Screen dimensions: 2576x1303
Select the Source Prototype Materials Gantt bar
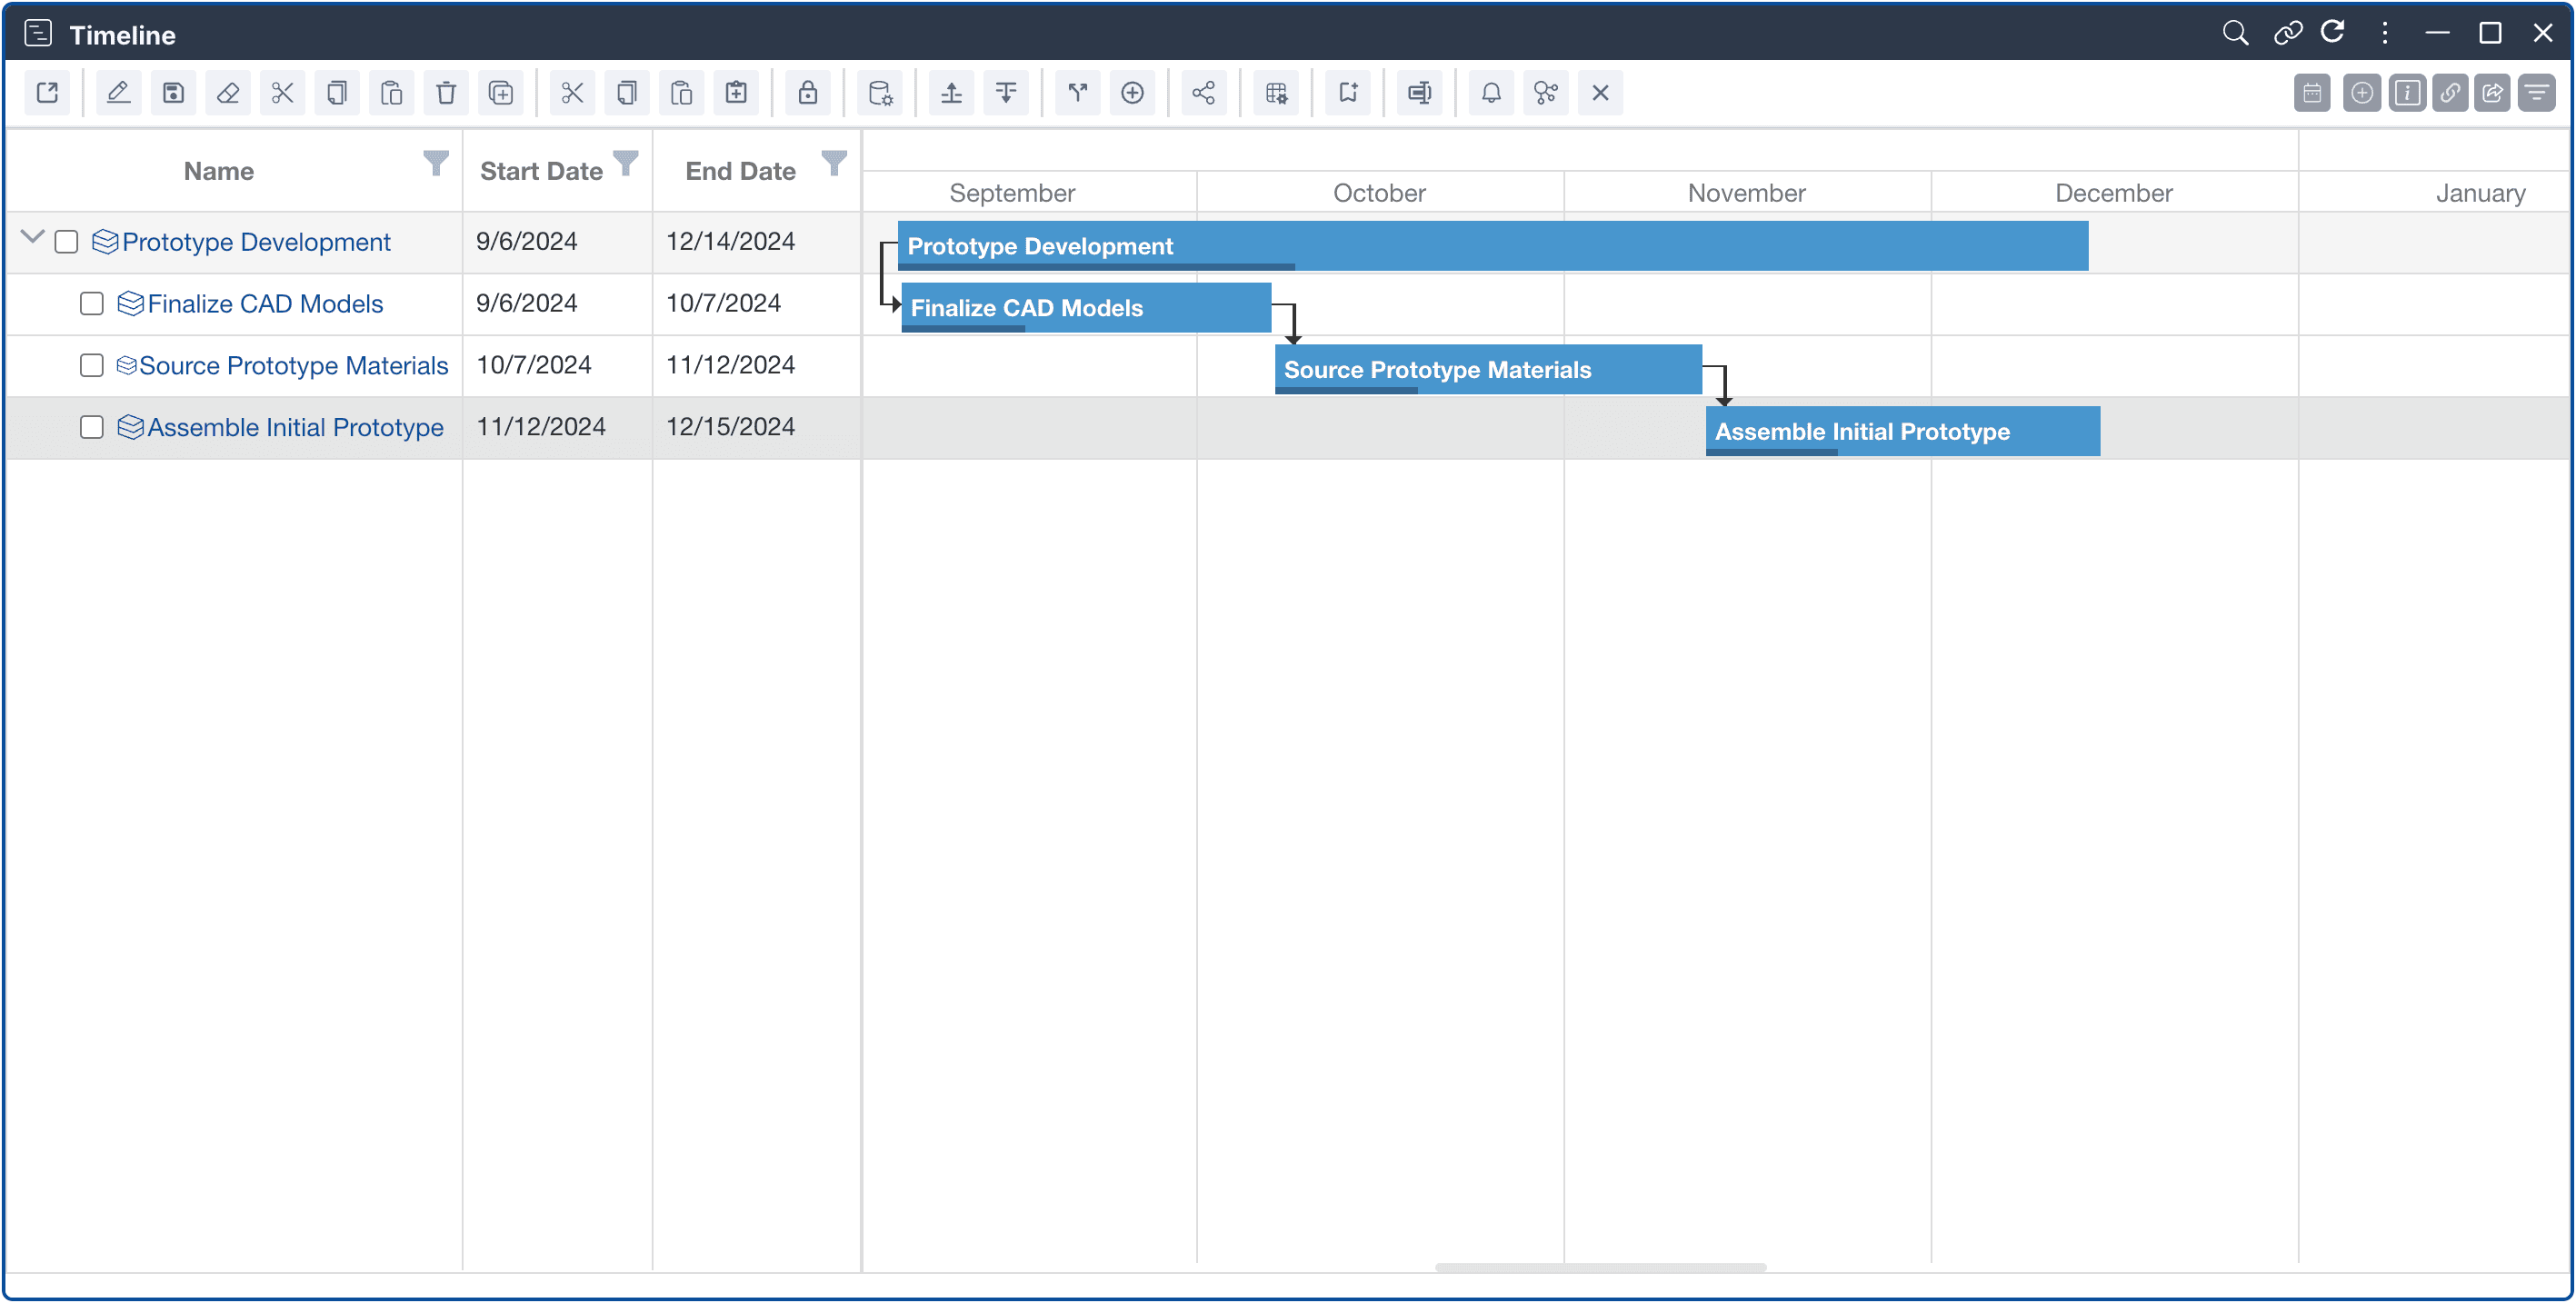click(x=1488, y=370)
